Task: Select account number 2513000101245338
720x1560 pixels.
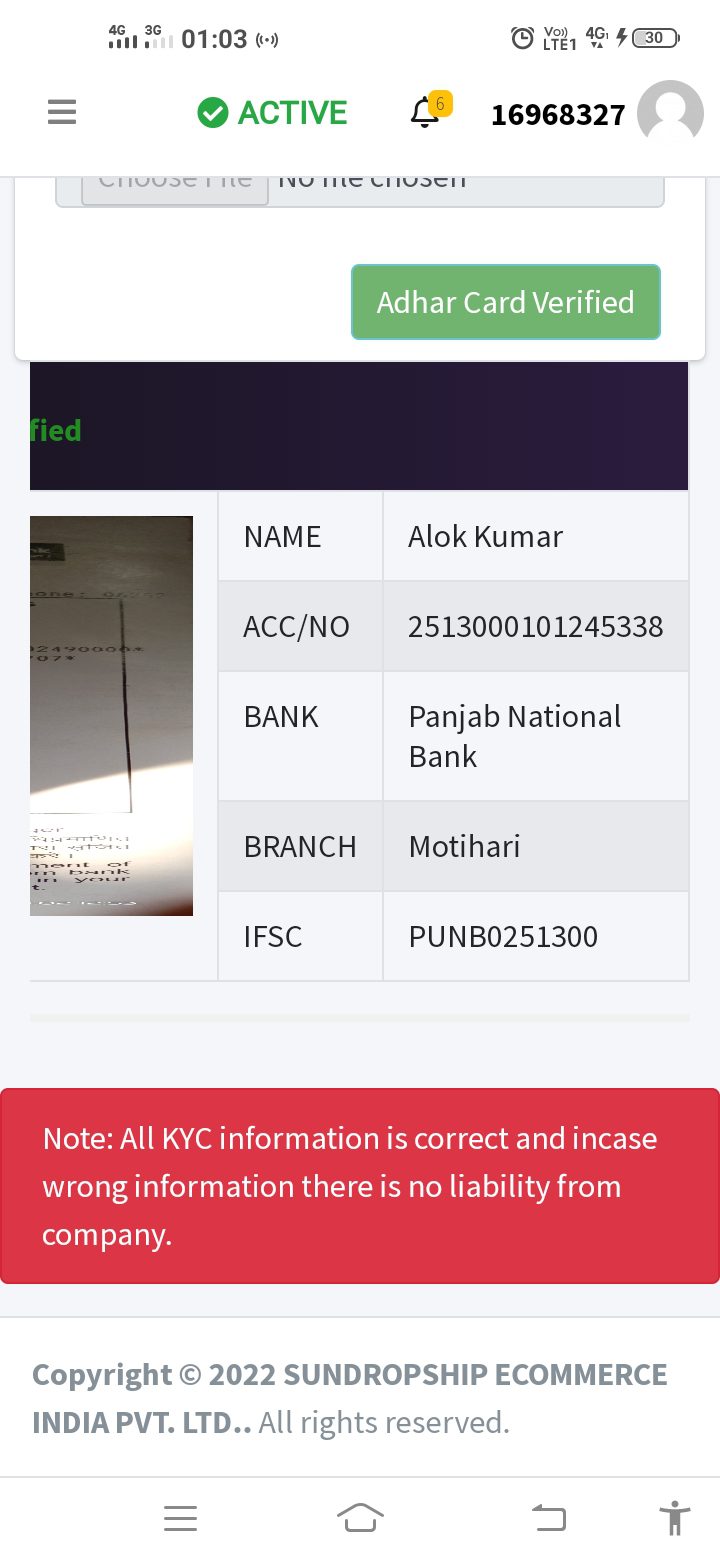Action: 535,627
